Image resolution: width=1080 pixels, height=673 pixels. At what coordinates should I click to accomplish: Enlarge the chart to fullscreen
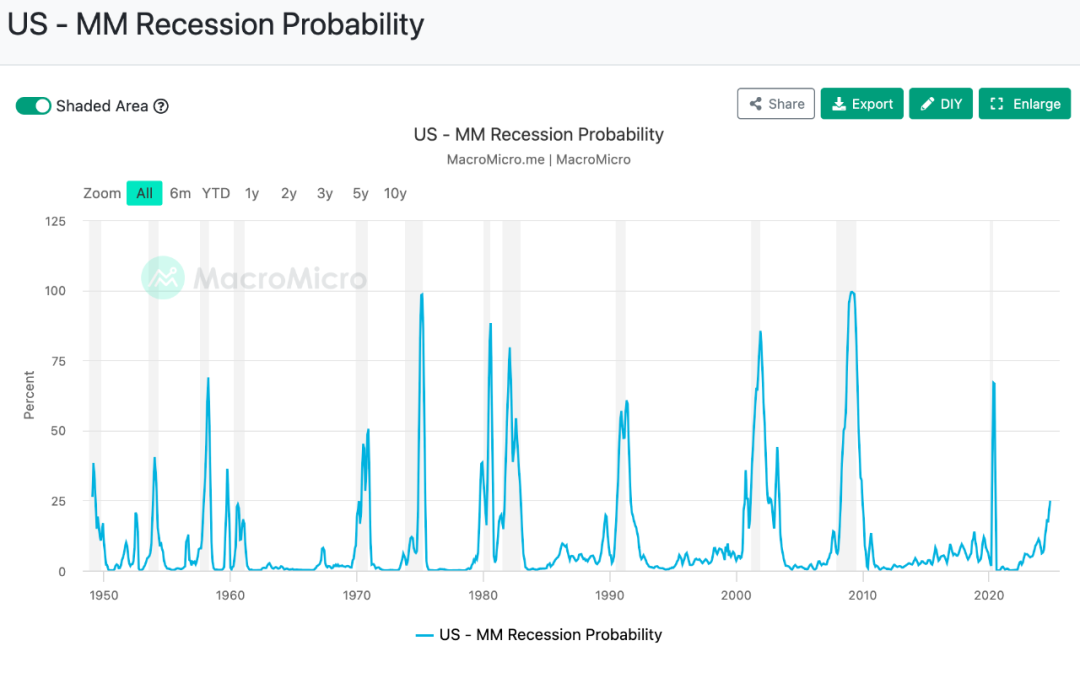point(1025,104)
